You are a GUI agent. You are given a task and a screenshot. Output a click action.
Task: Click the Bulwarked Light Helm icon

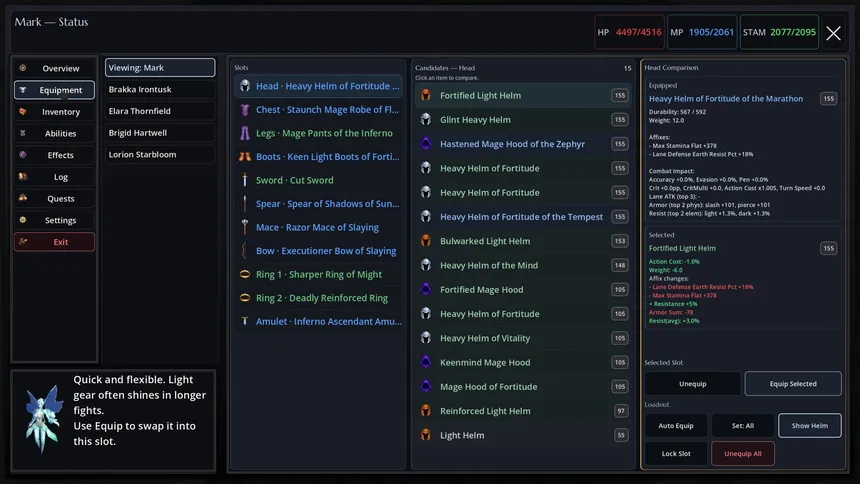[x=426, y=241]
